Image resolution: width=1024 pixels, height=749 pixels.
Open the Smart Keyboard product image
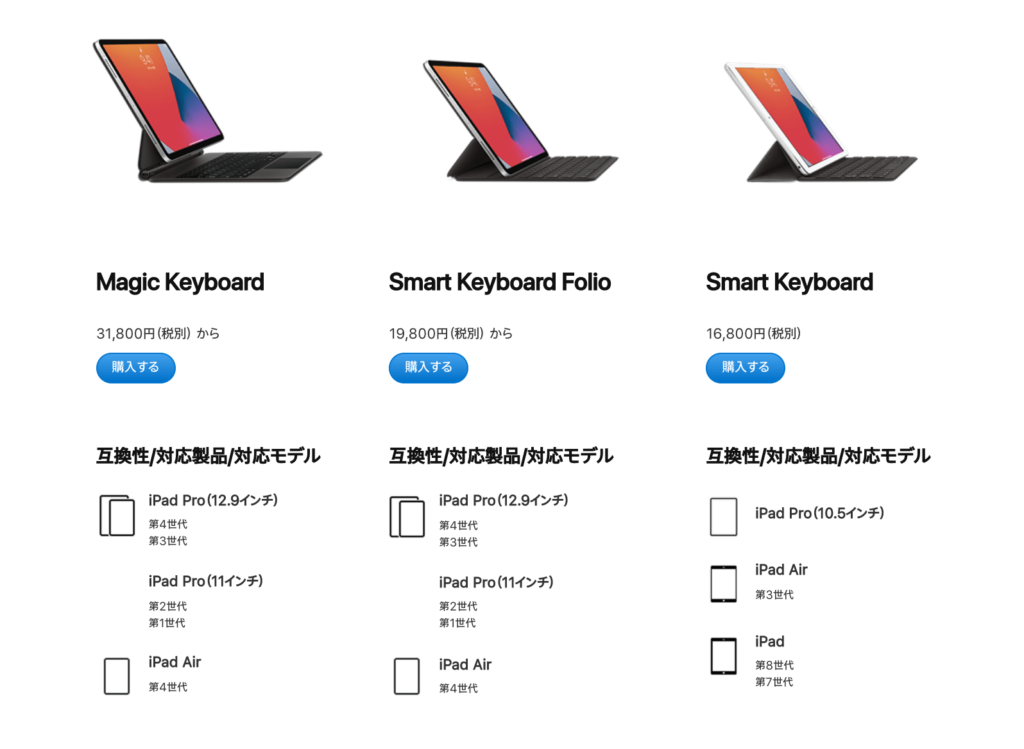click(x=821, y=122)
